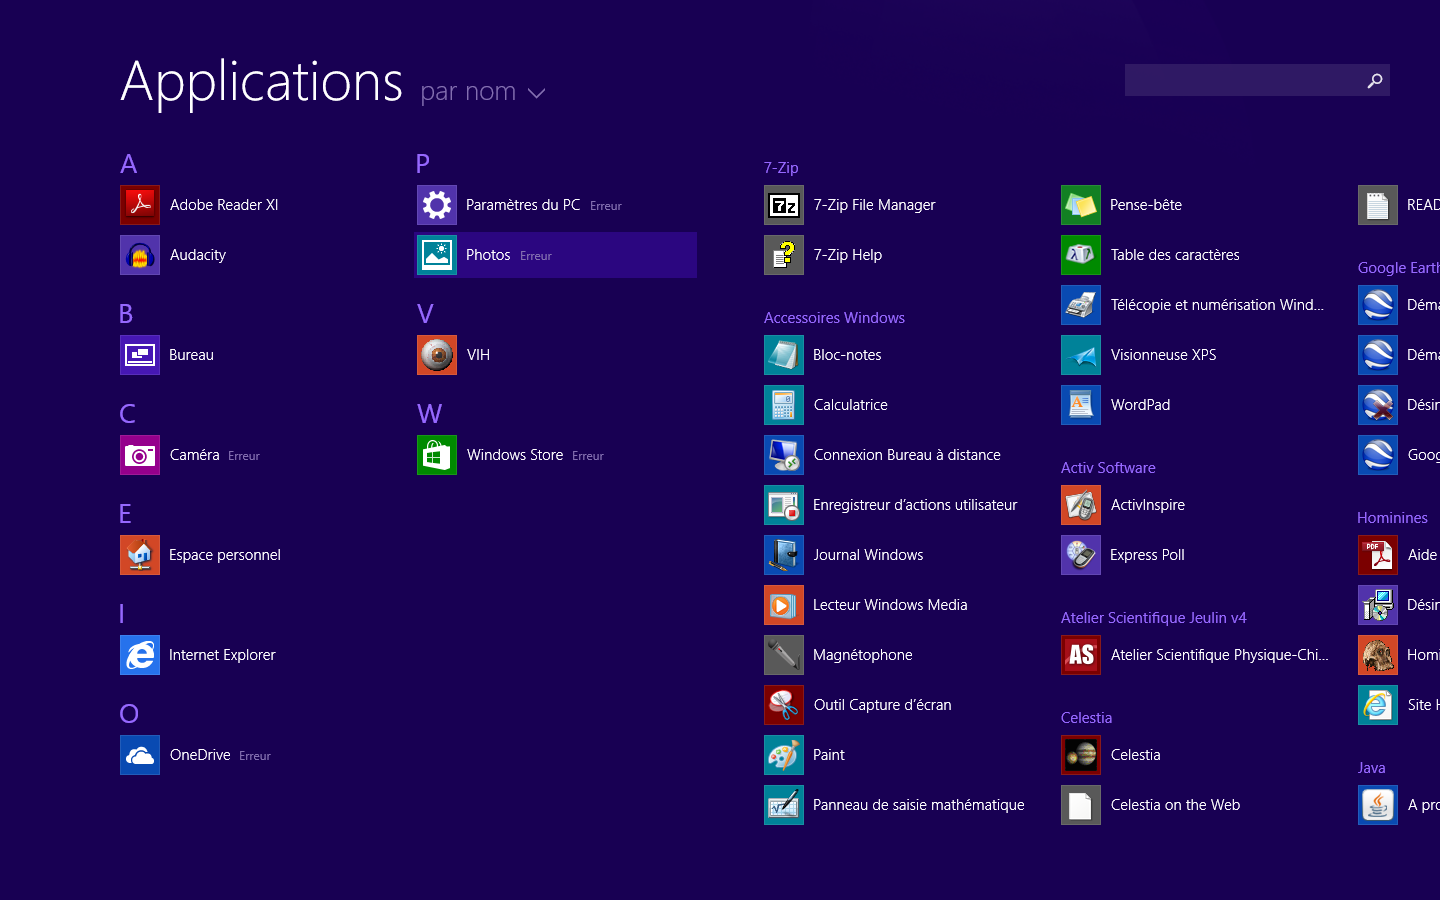Click inside the application search field

(x=1242, y=80)
